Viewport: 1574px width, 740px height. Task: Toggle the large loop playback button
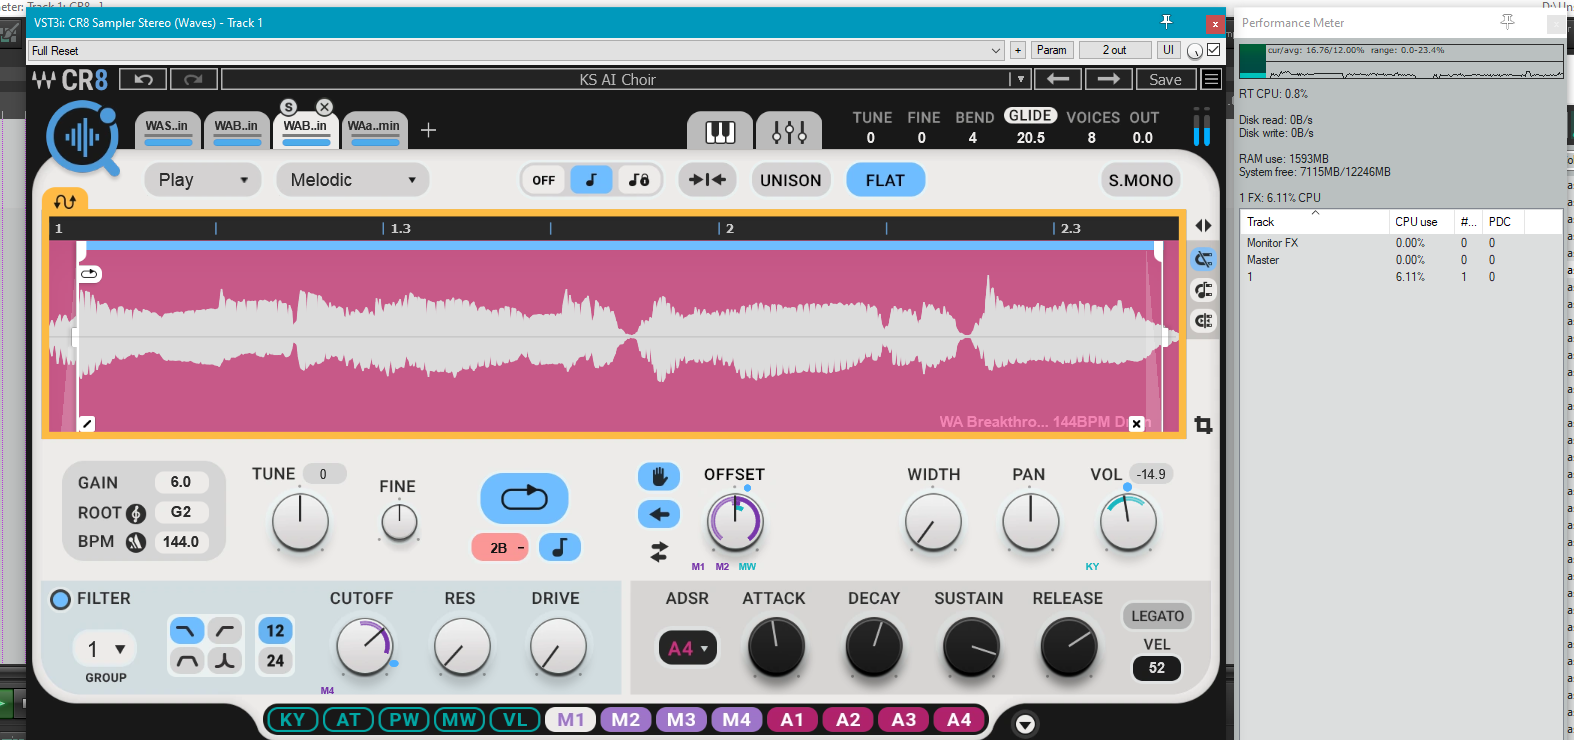[x=524, y=498]
